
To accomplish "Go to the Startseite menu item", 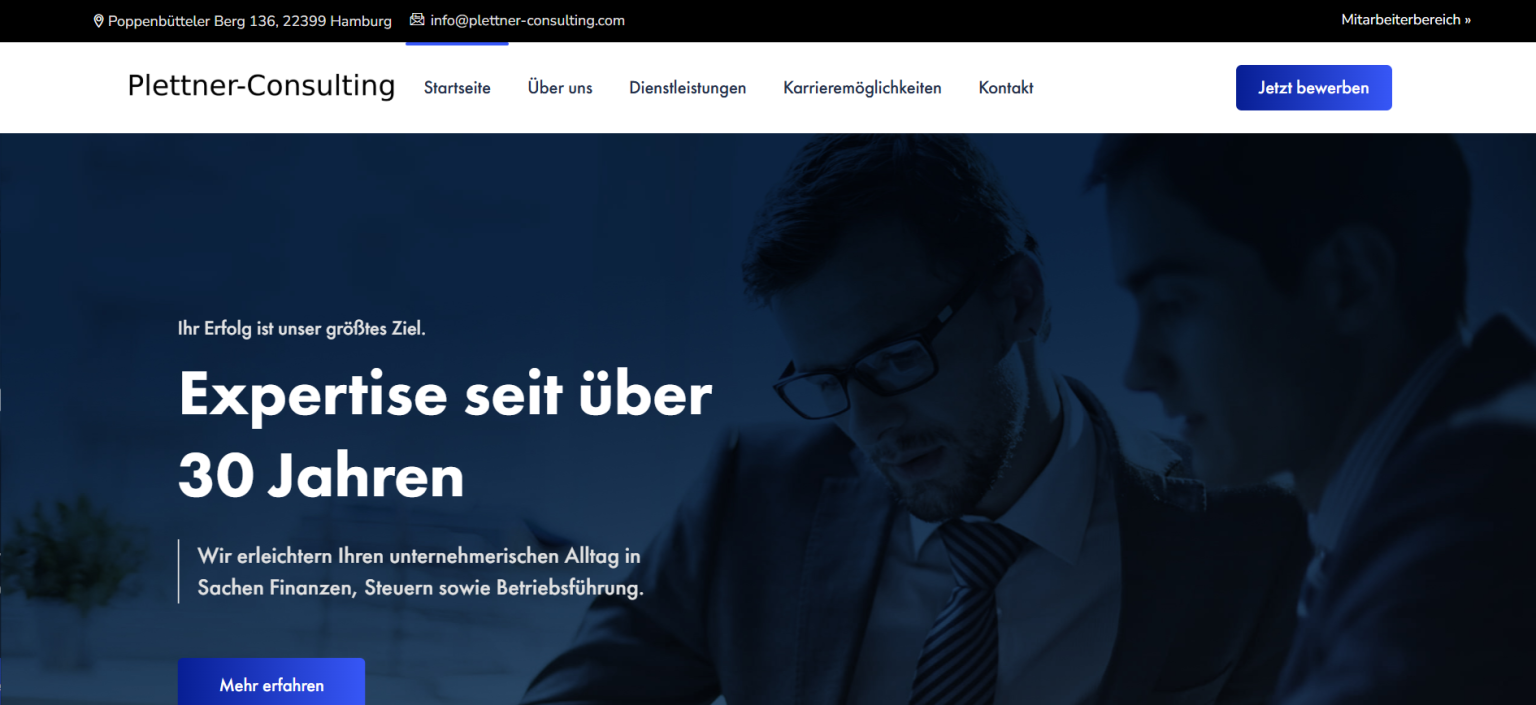I will tap(457, 88).
